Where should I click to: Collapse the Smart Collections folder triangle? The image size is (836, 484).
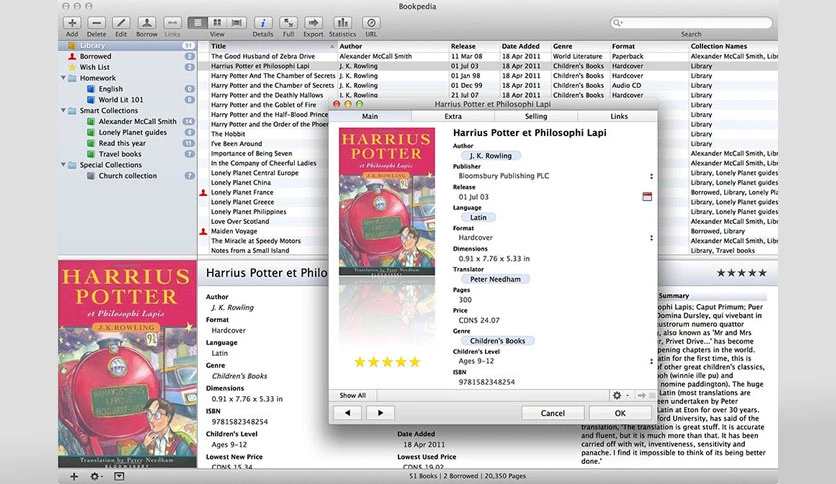(x=63, y=110)
